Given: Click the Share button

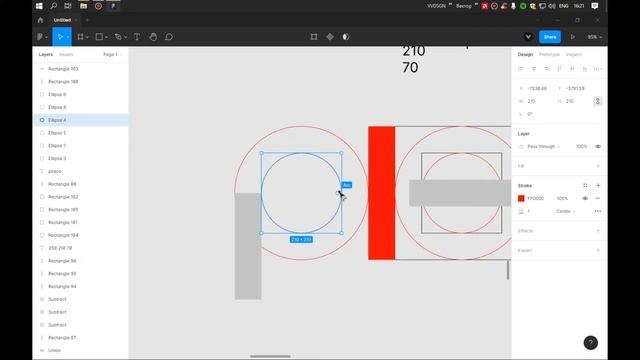Looking at the screenshot, I should coord(550,37).
